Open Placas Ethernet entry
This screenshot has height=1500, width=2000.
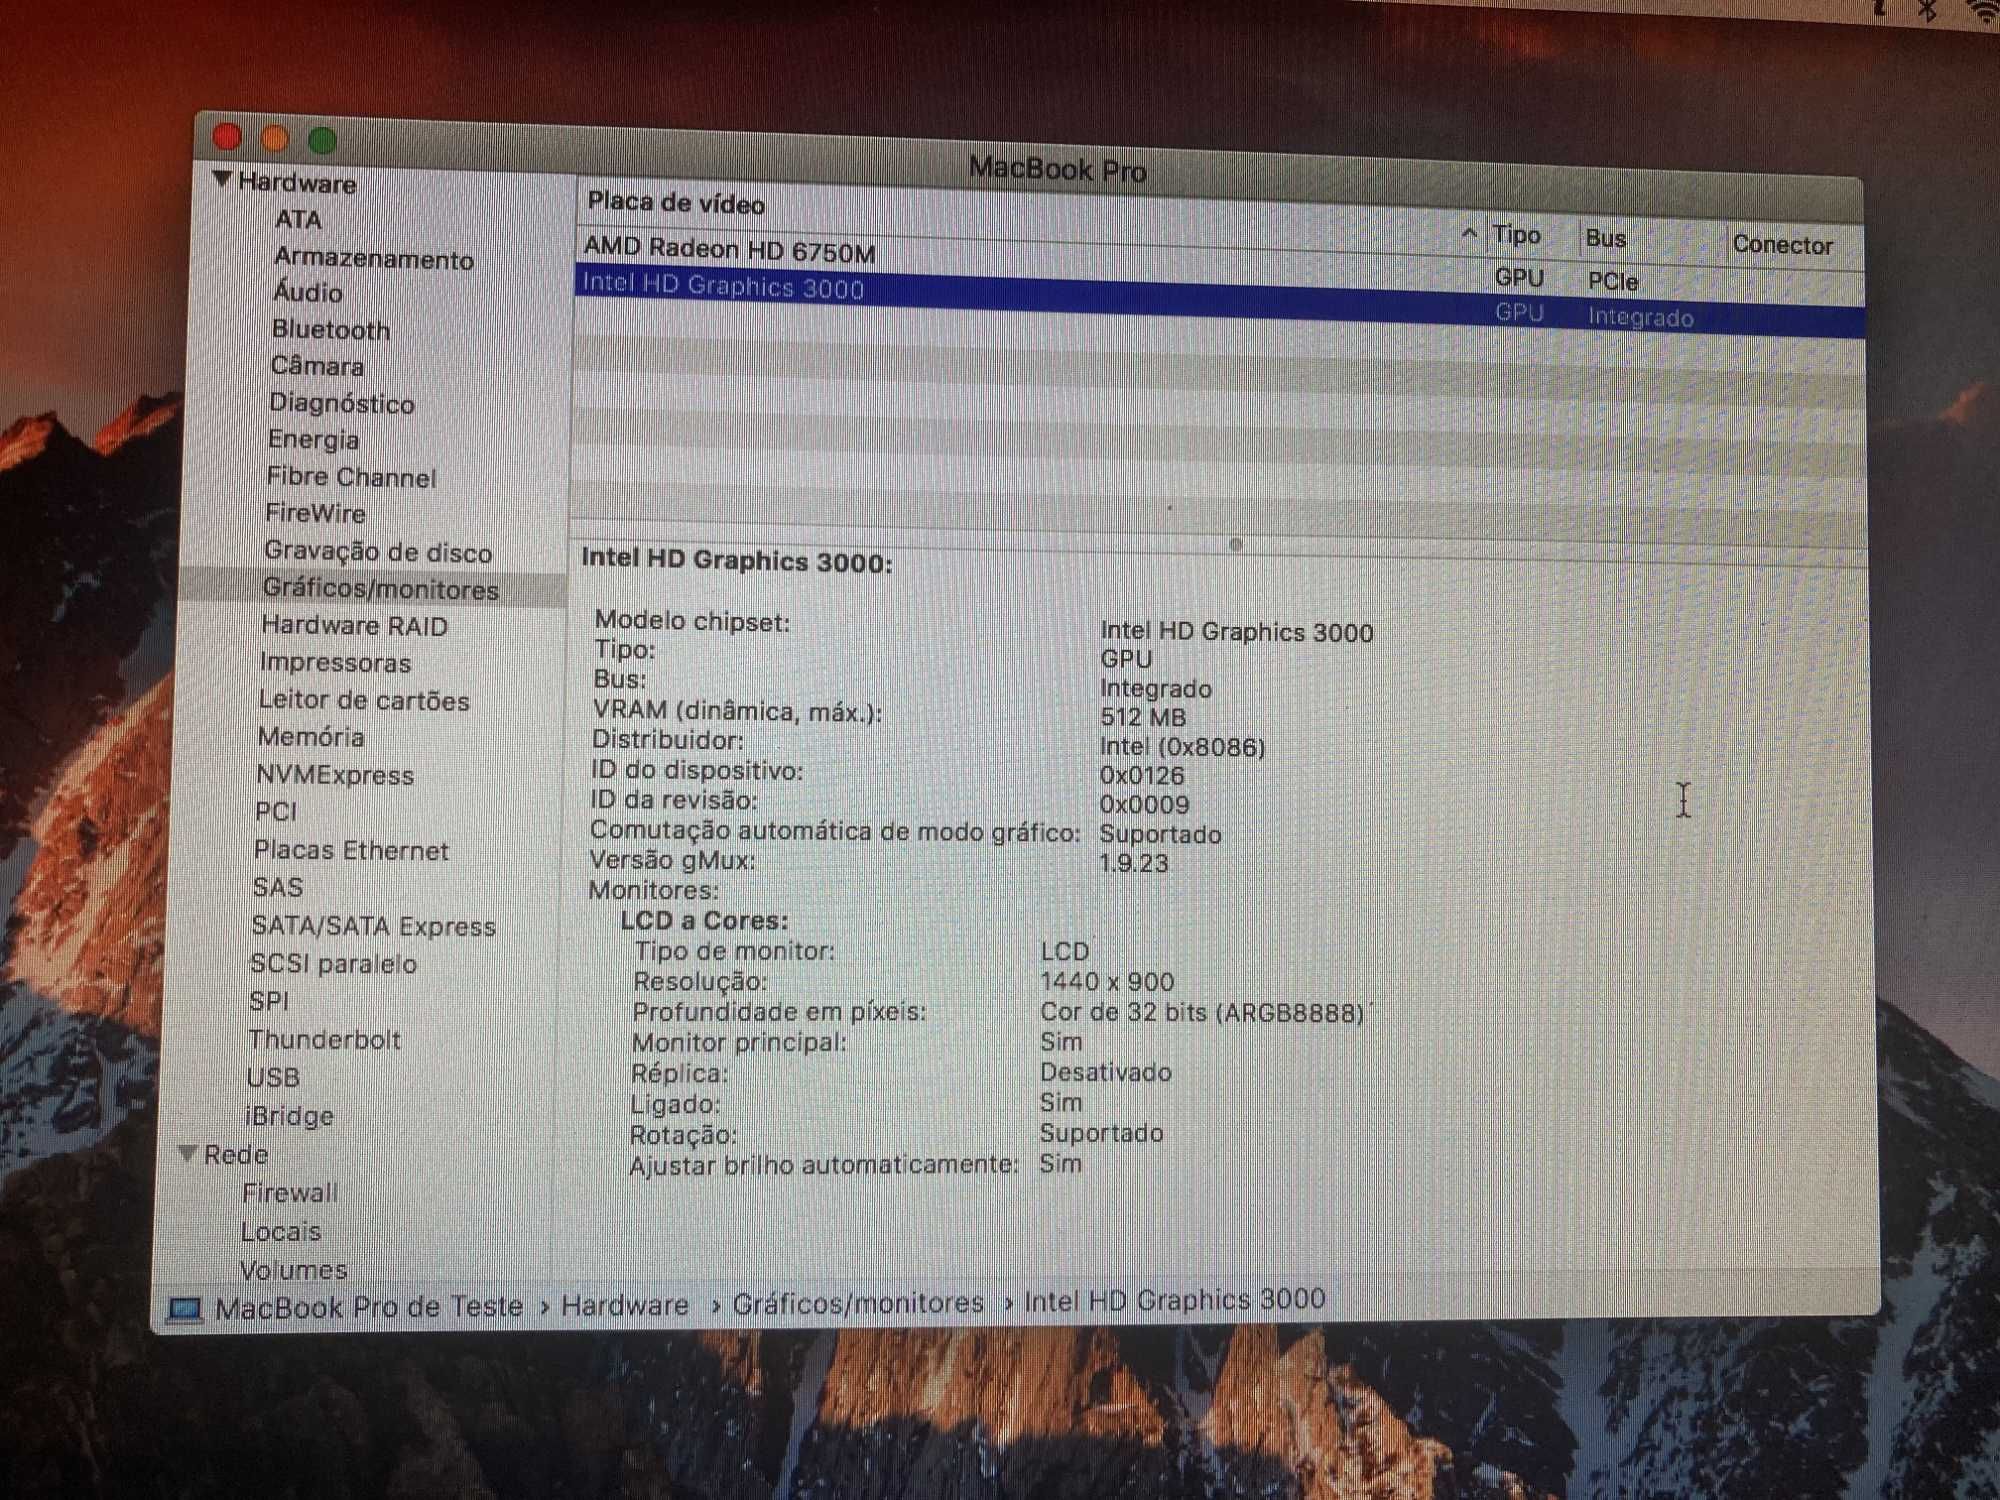coord(350,849)
